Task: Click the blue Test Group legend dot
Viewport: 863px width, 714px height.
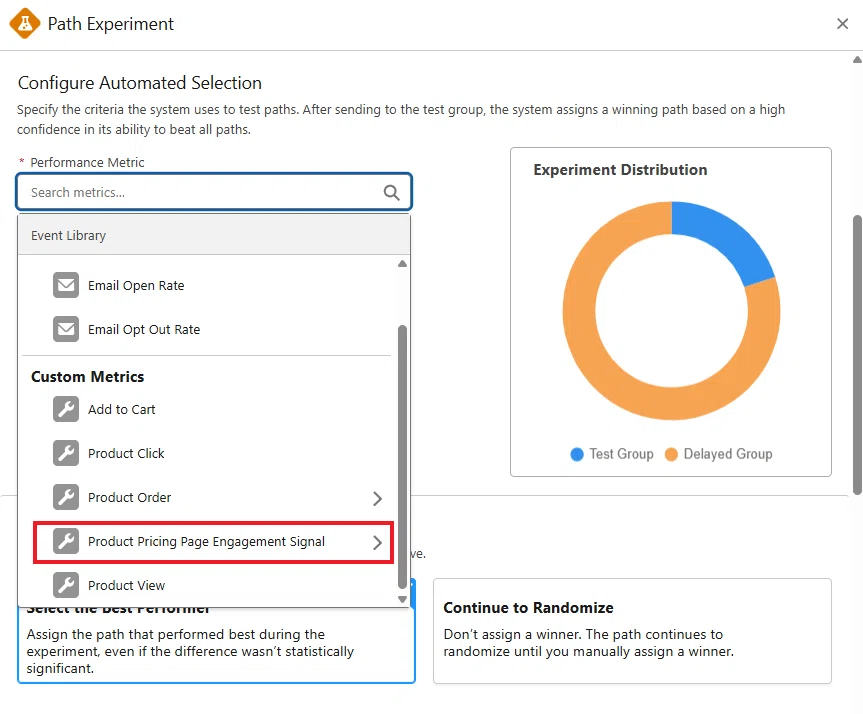Action: tap(577, 454)
